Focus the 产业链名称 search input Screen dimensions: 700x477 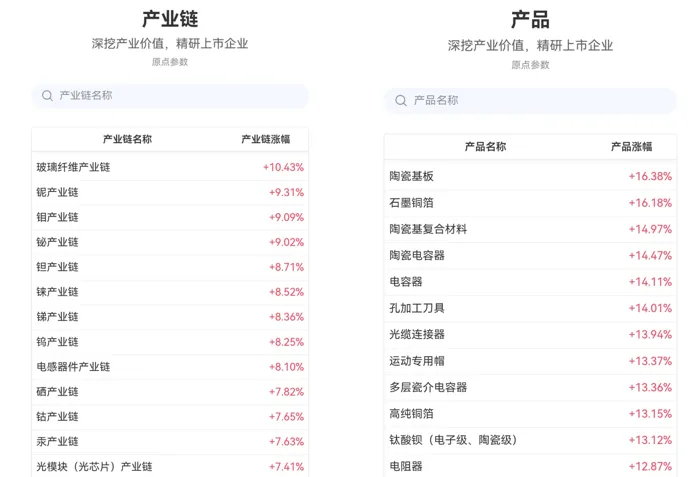point(170,96)
